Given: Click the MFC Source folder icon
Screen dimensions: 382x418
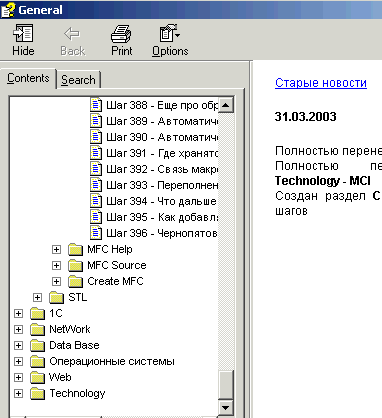Looking at the screenshot, I should click(x=75, y=265).
